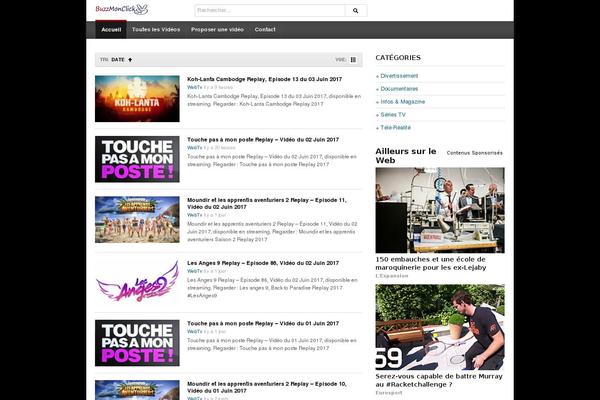
Task: Click the magnifier search button
Action: (356, 11)
